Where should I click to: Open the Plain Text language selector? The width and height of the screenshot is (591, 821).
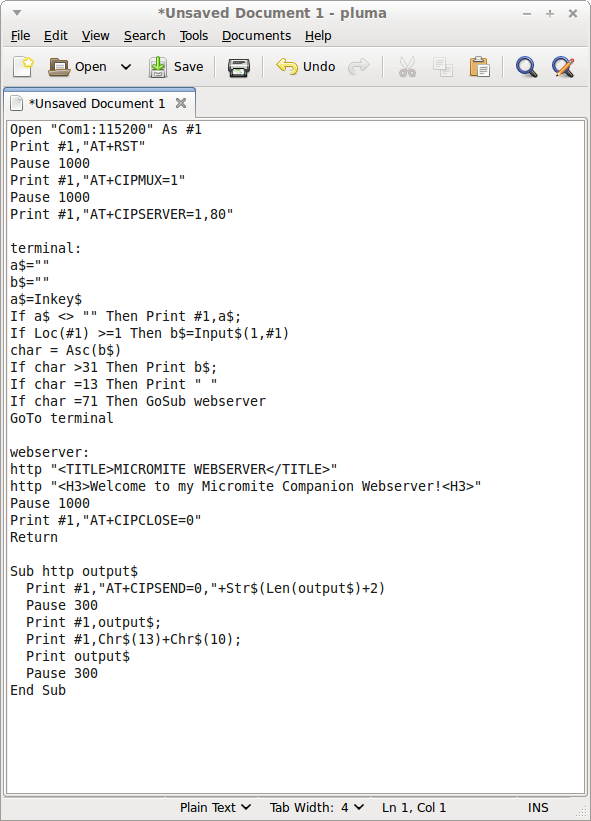[215, 807]
